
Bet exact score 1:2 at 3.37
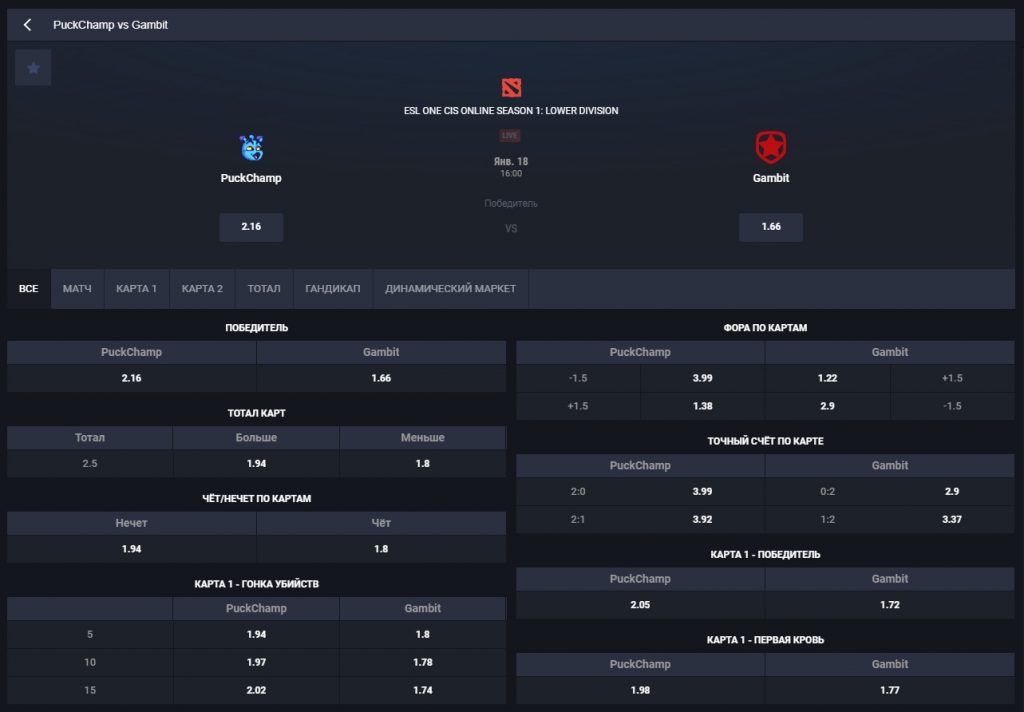952,520
